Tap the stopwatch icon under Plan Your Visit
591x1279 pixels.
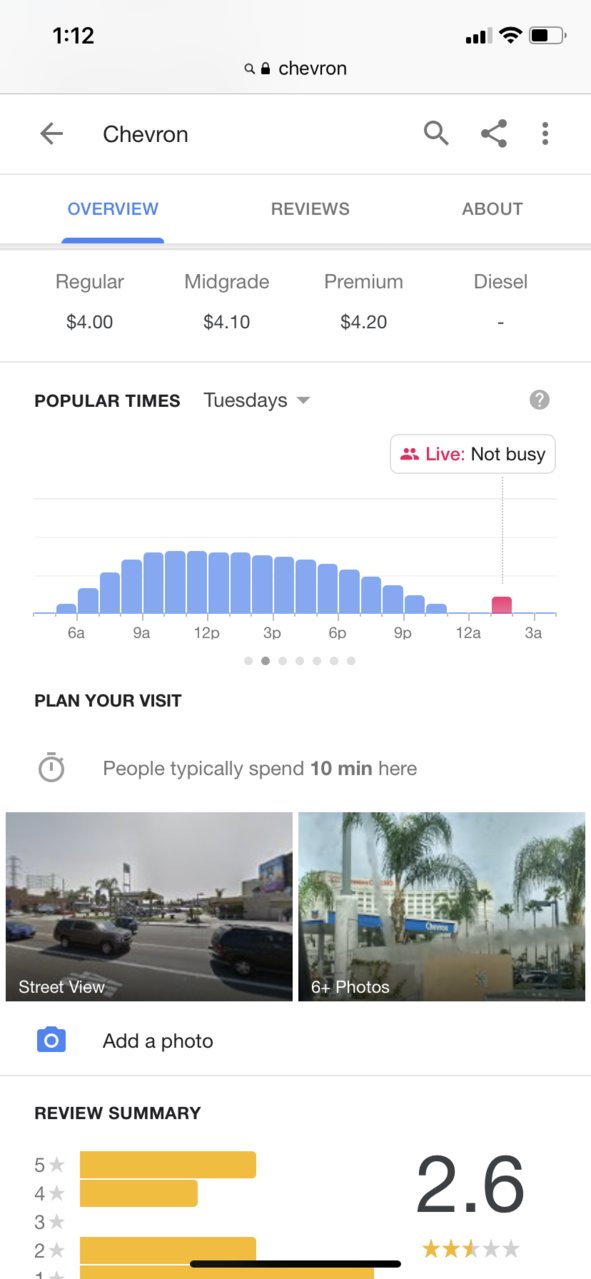[51, 768]
